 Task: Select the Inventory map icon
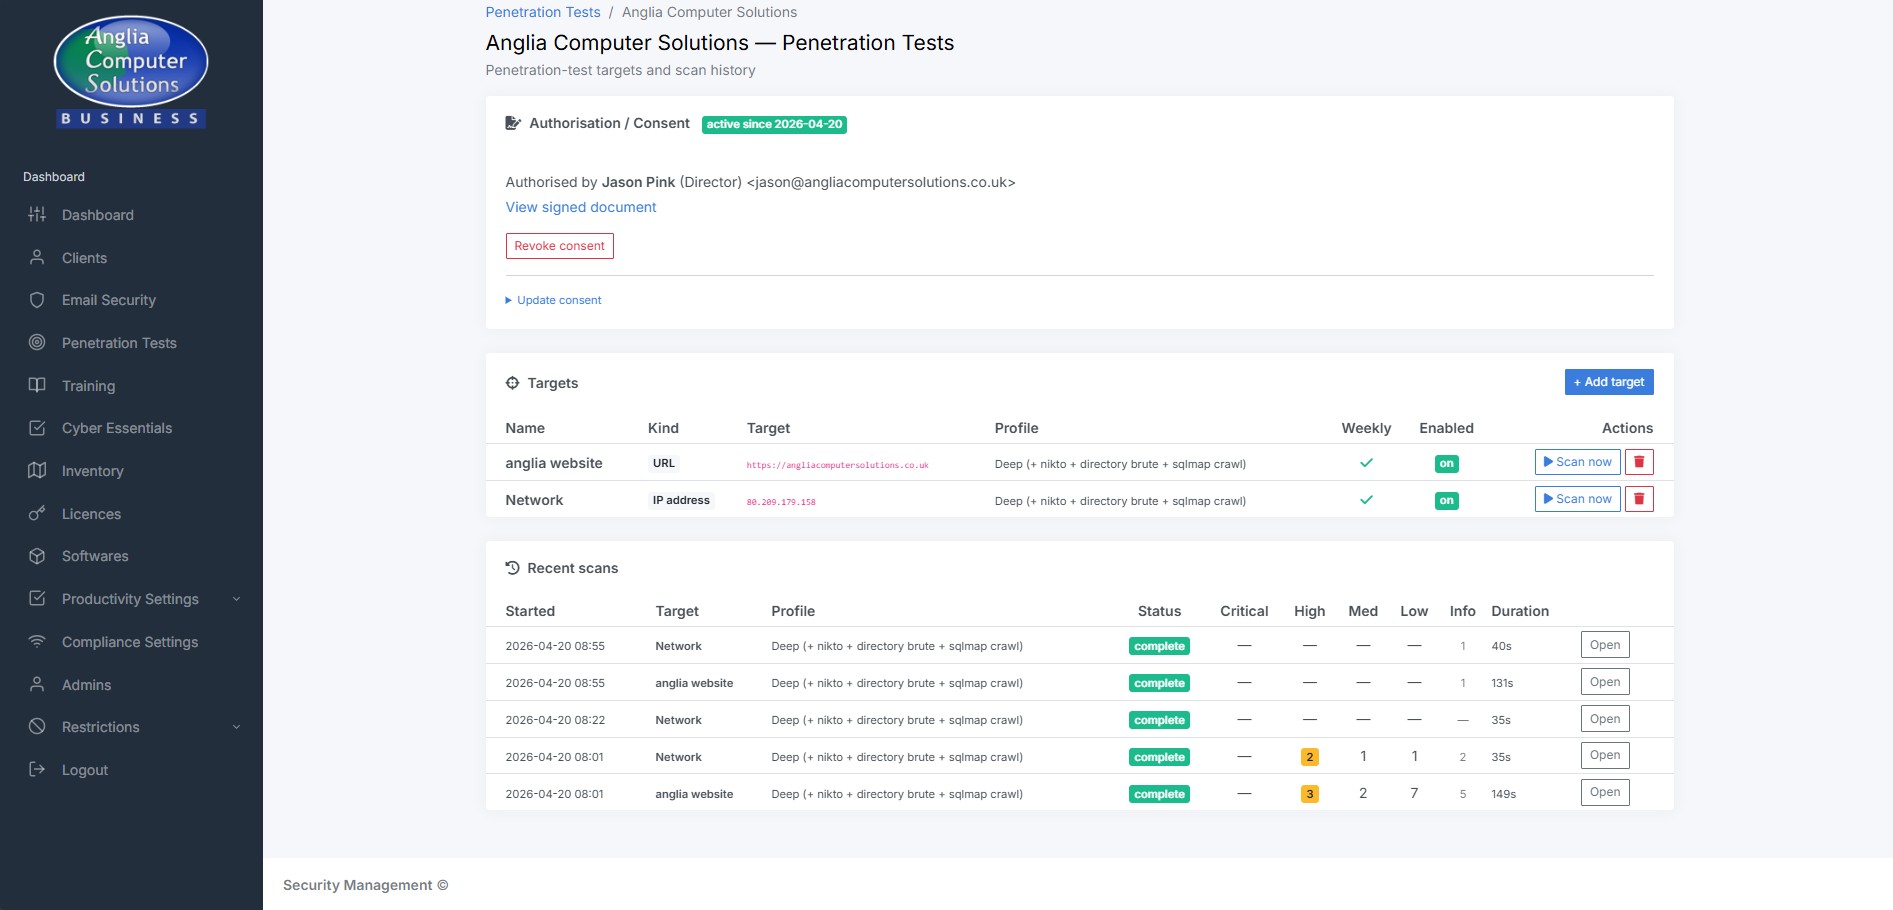pos(37,471)
